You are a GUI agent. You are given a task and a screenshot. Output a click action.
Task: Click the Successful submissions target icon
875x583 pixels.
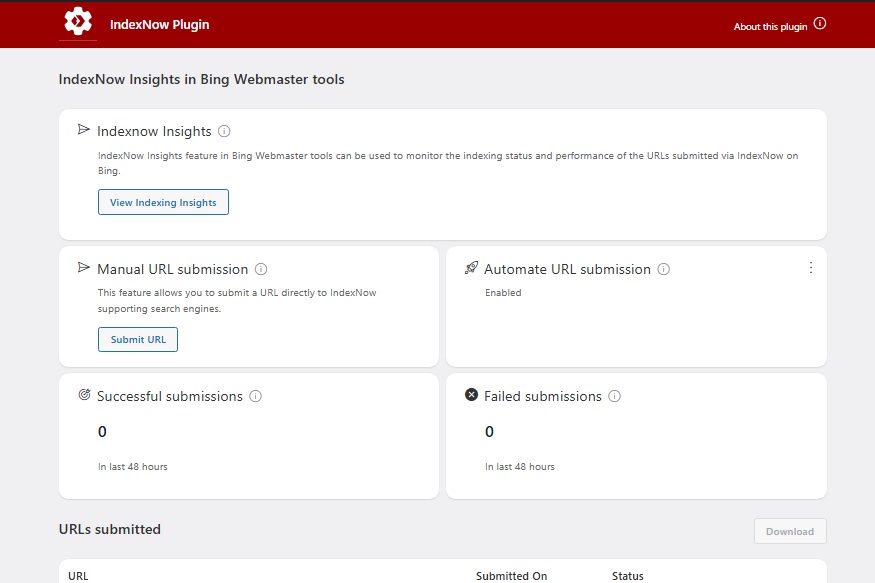85,395
